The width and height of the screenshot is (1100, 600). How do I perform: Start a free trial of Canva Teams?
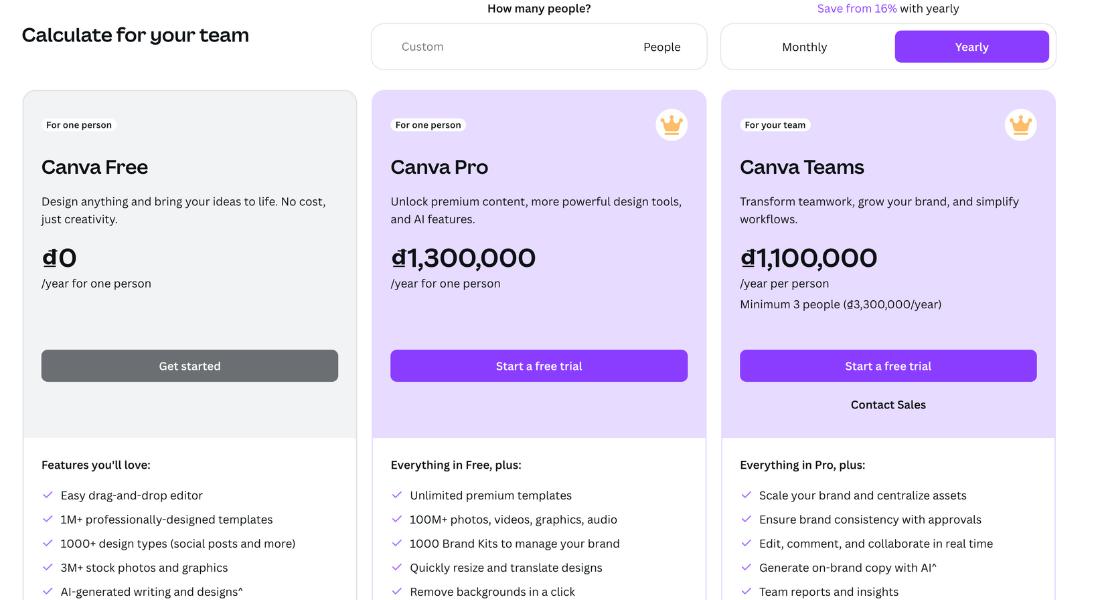[x=888, y=366]
